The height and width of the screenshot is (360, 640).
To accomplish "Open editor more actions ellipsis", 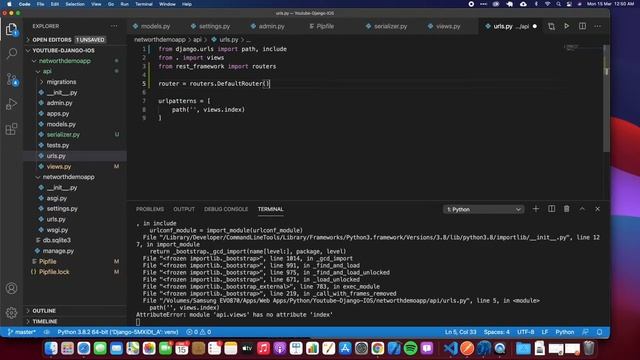I will [x=598, y=26].
